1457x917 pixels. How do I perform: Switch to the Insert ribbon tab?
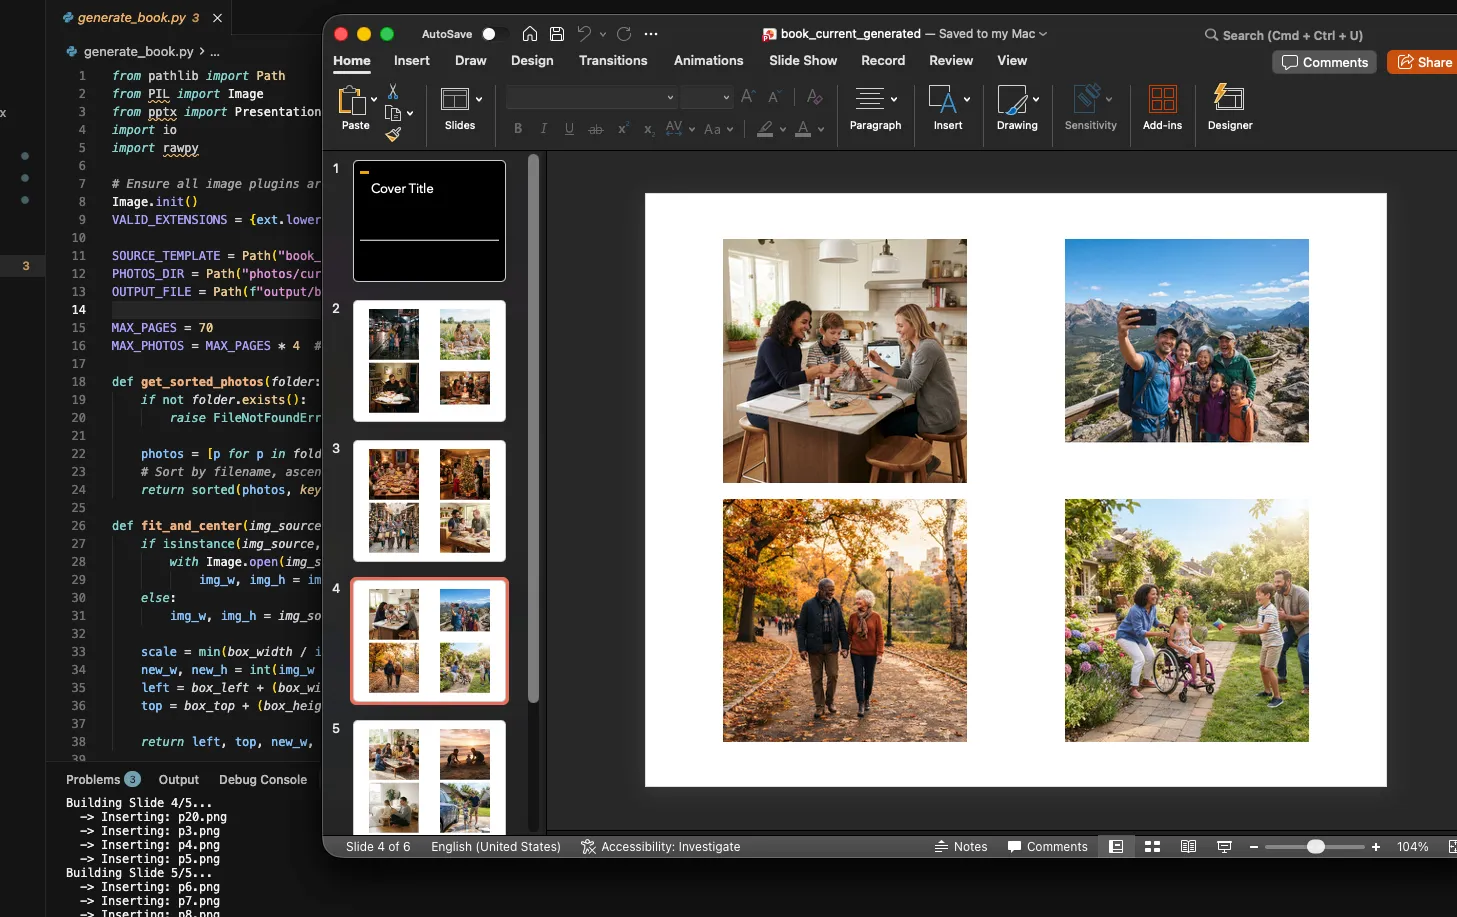pyautogui.click(x=411, y=61)
